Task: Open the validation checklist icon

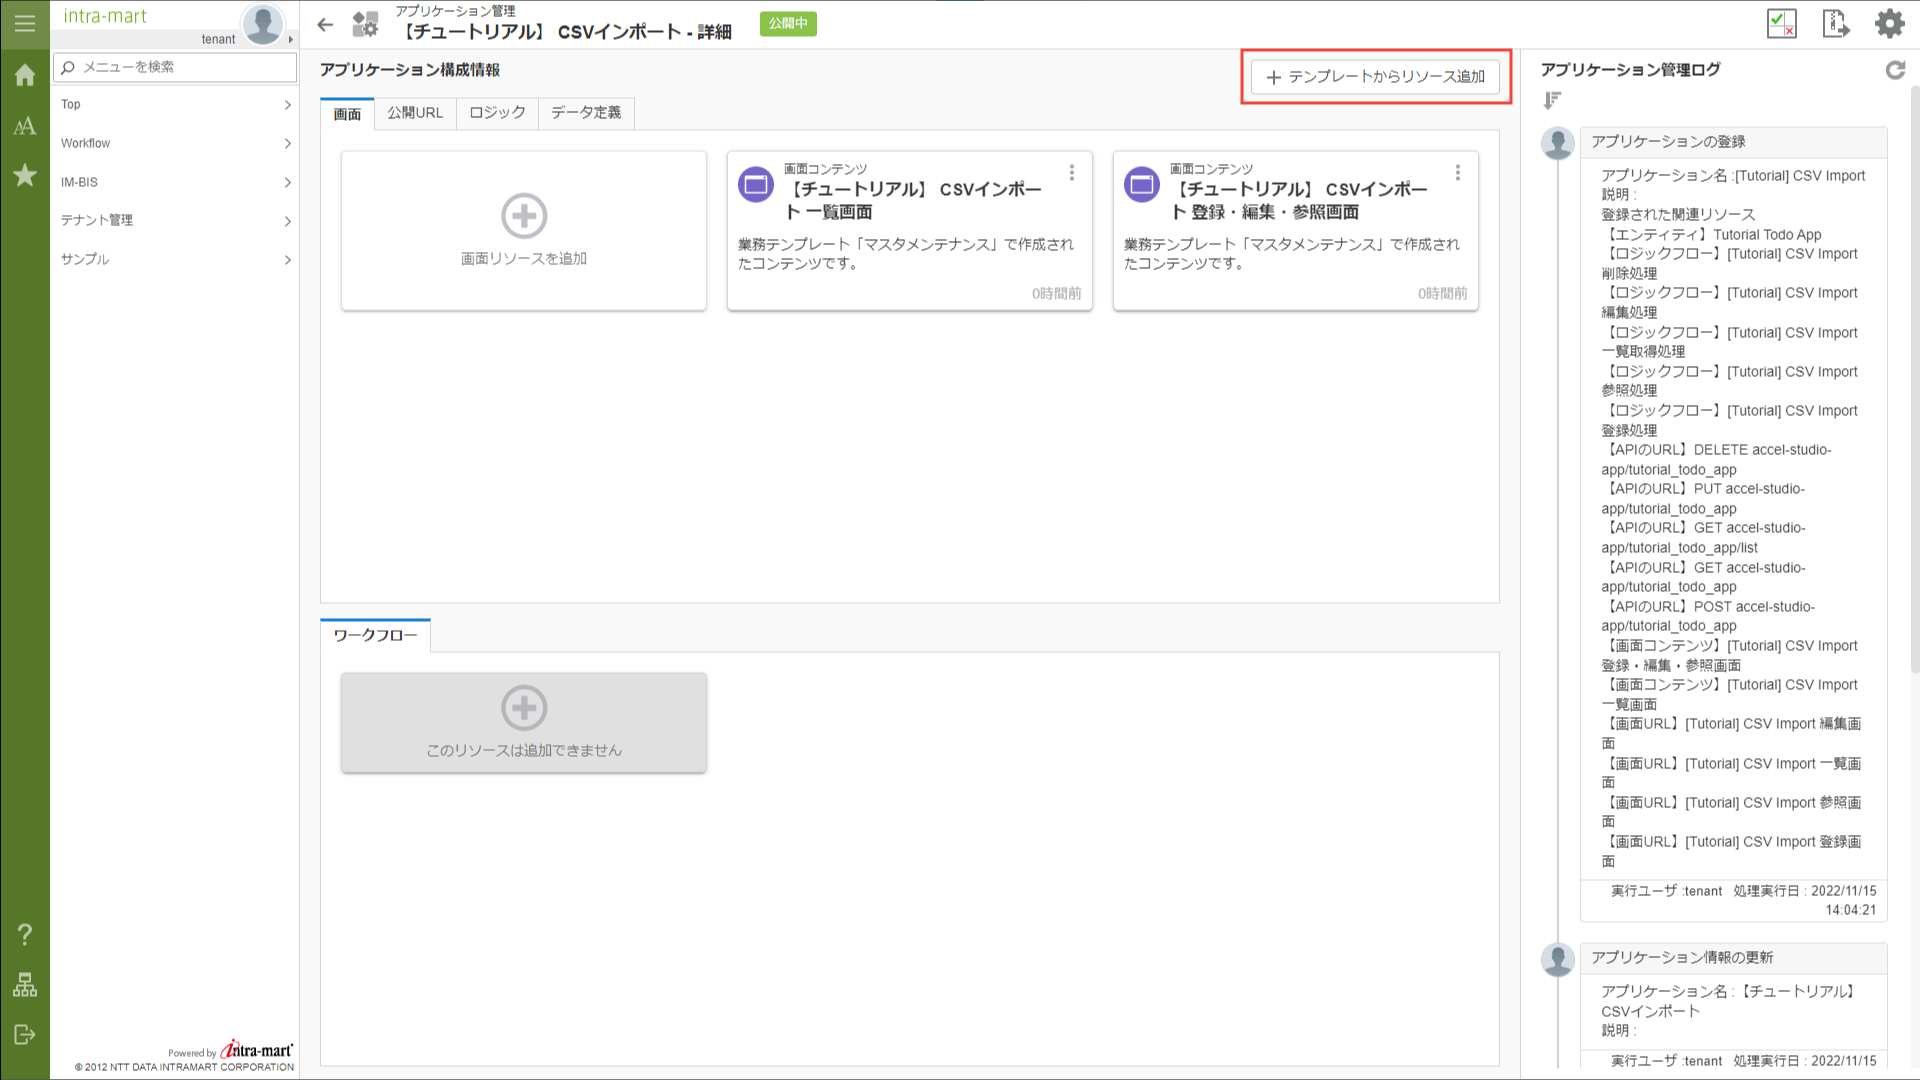Action: [1782, 23]
